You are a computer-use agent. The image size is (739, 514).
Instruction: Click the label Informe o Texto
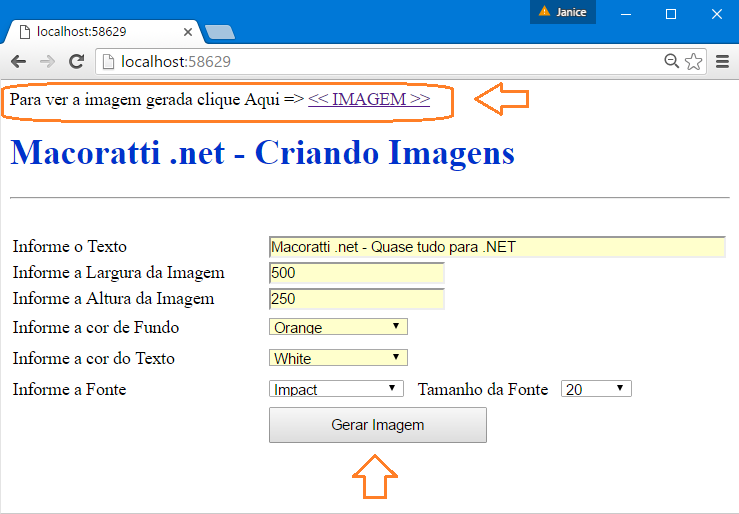pos(70,246)
